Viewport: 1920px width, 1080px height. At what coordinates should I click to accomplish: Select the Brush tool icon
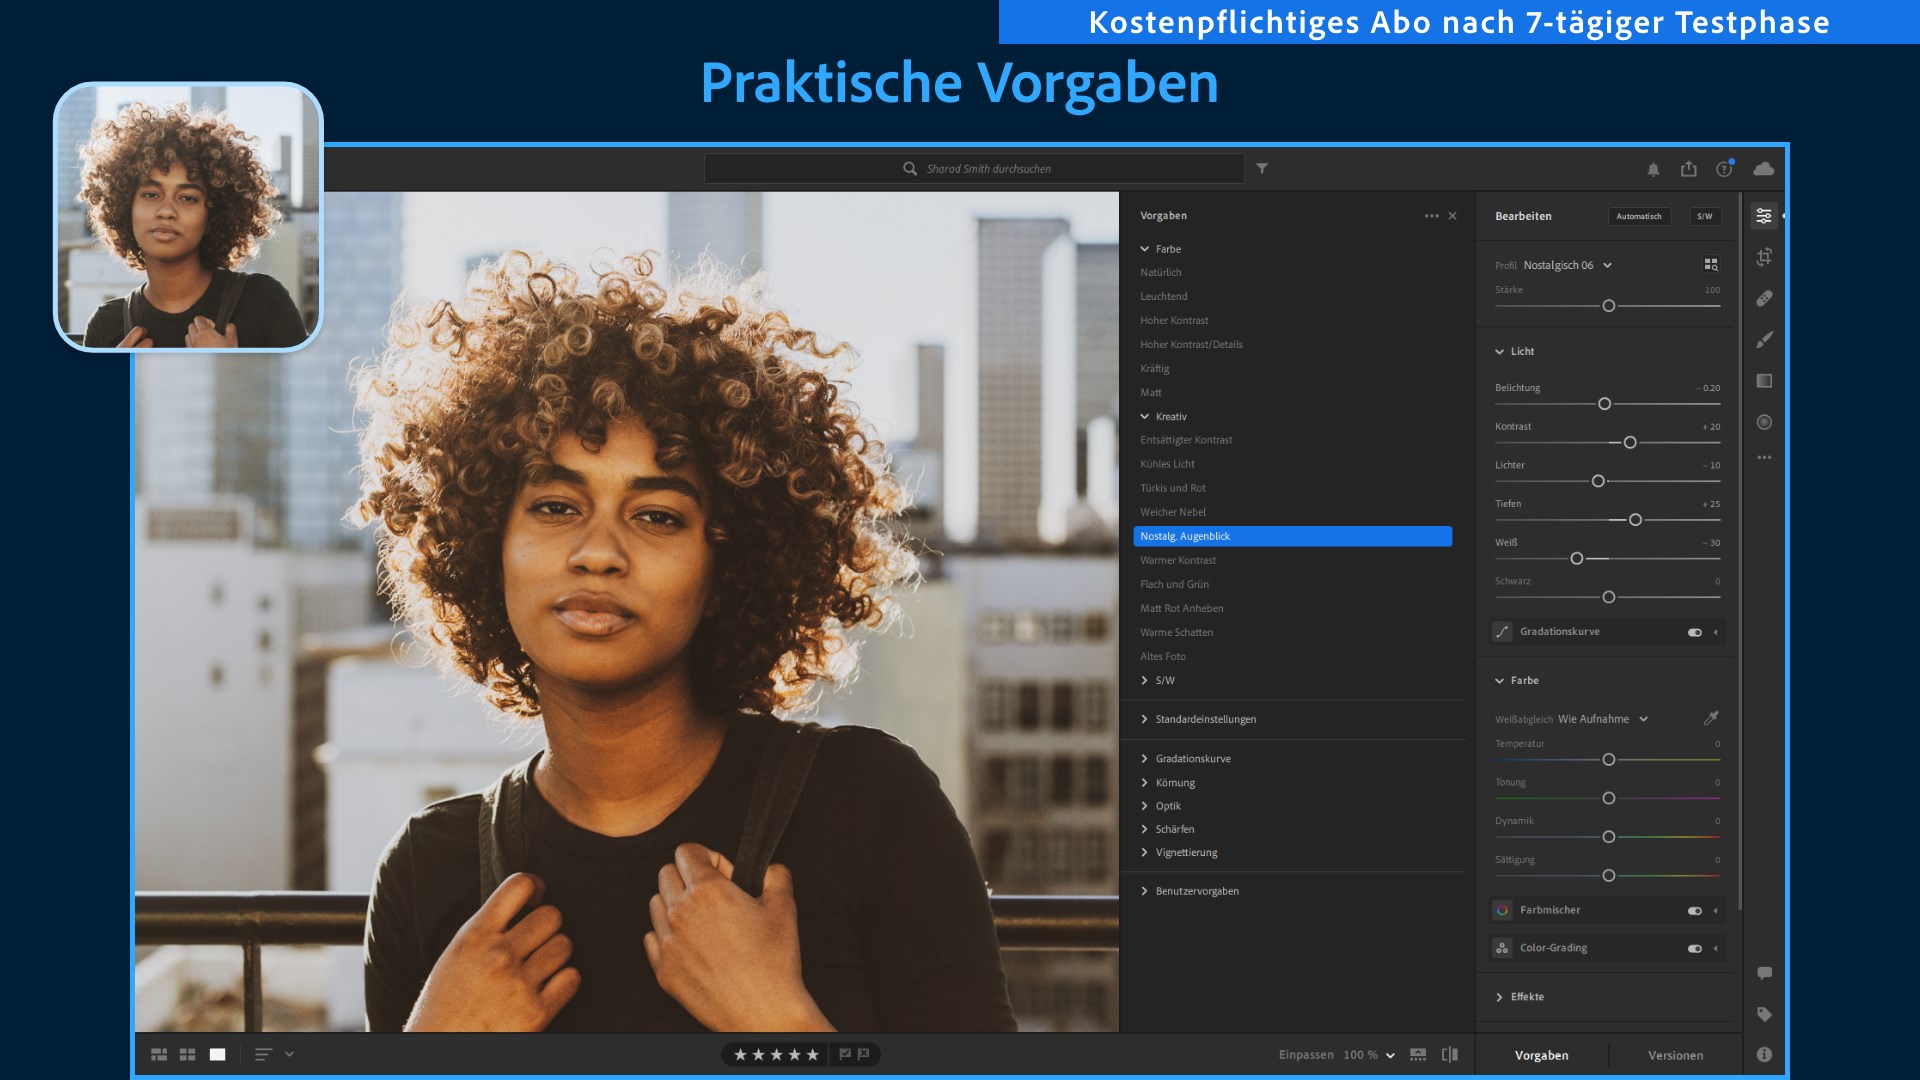coord(1764,340)
